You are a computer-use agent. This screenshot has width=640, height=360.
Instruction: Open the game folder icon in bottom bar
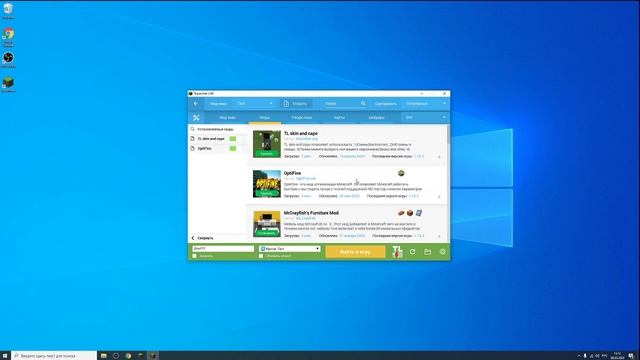pyautogui.click(x=427, y=252)
